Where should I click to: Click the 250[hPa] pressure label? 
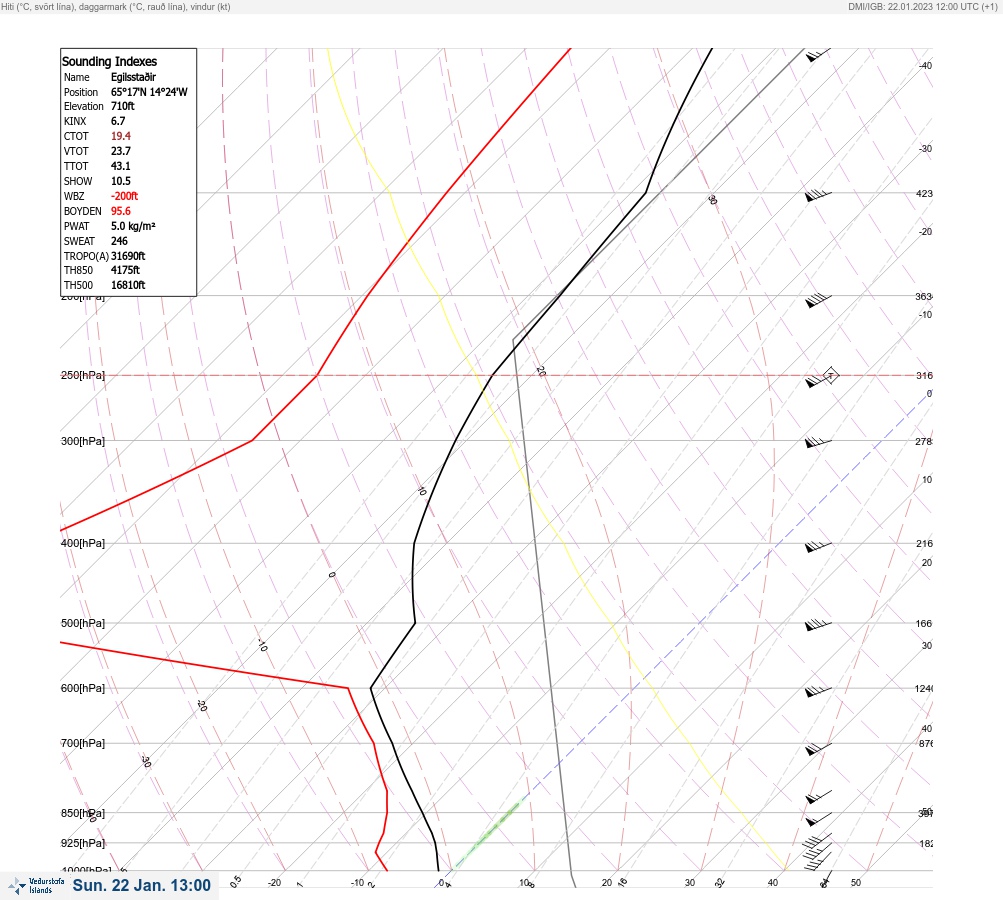click(x=83, y=375)
